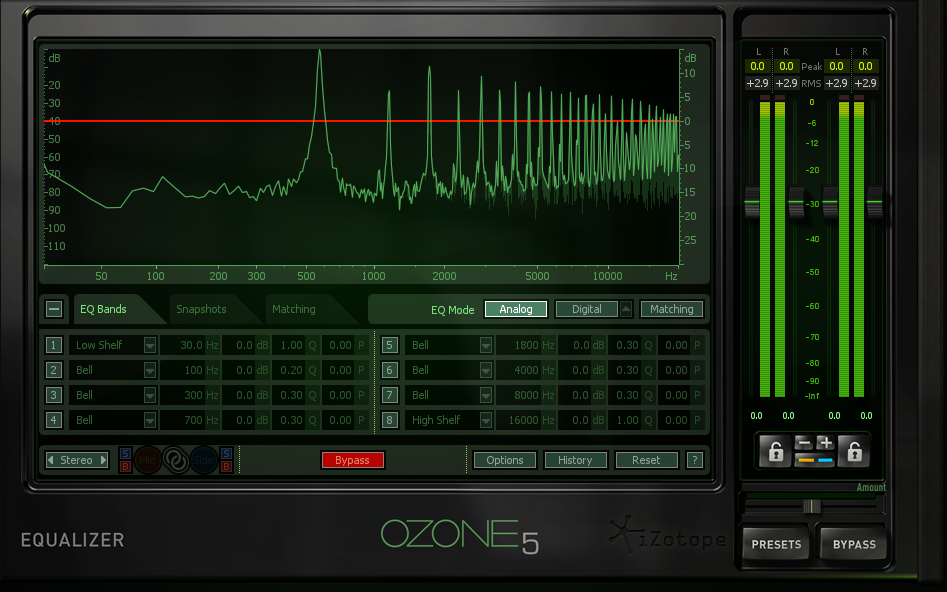The width and height of the screenshot is (947, 592).
Task: Click the global BYPASS button
Action: pyautogui.click(x=854, y=544)
